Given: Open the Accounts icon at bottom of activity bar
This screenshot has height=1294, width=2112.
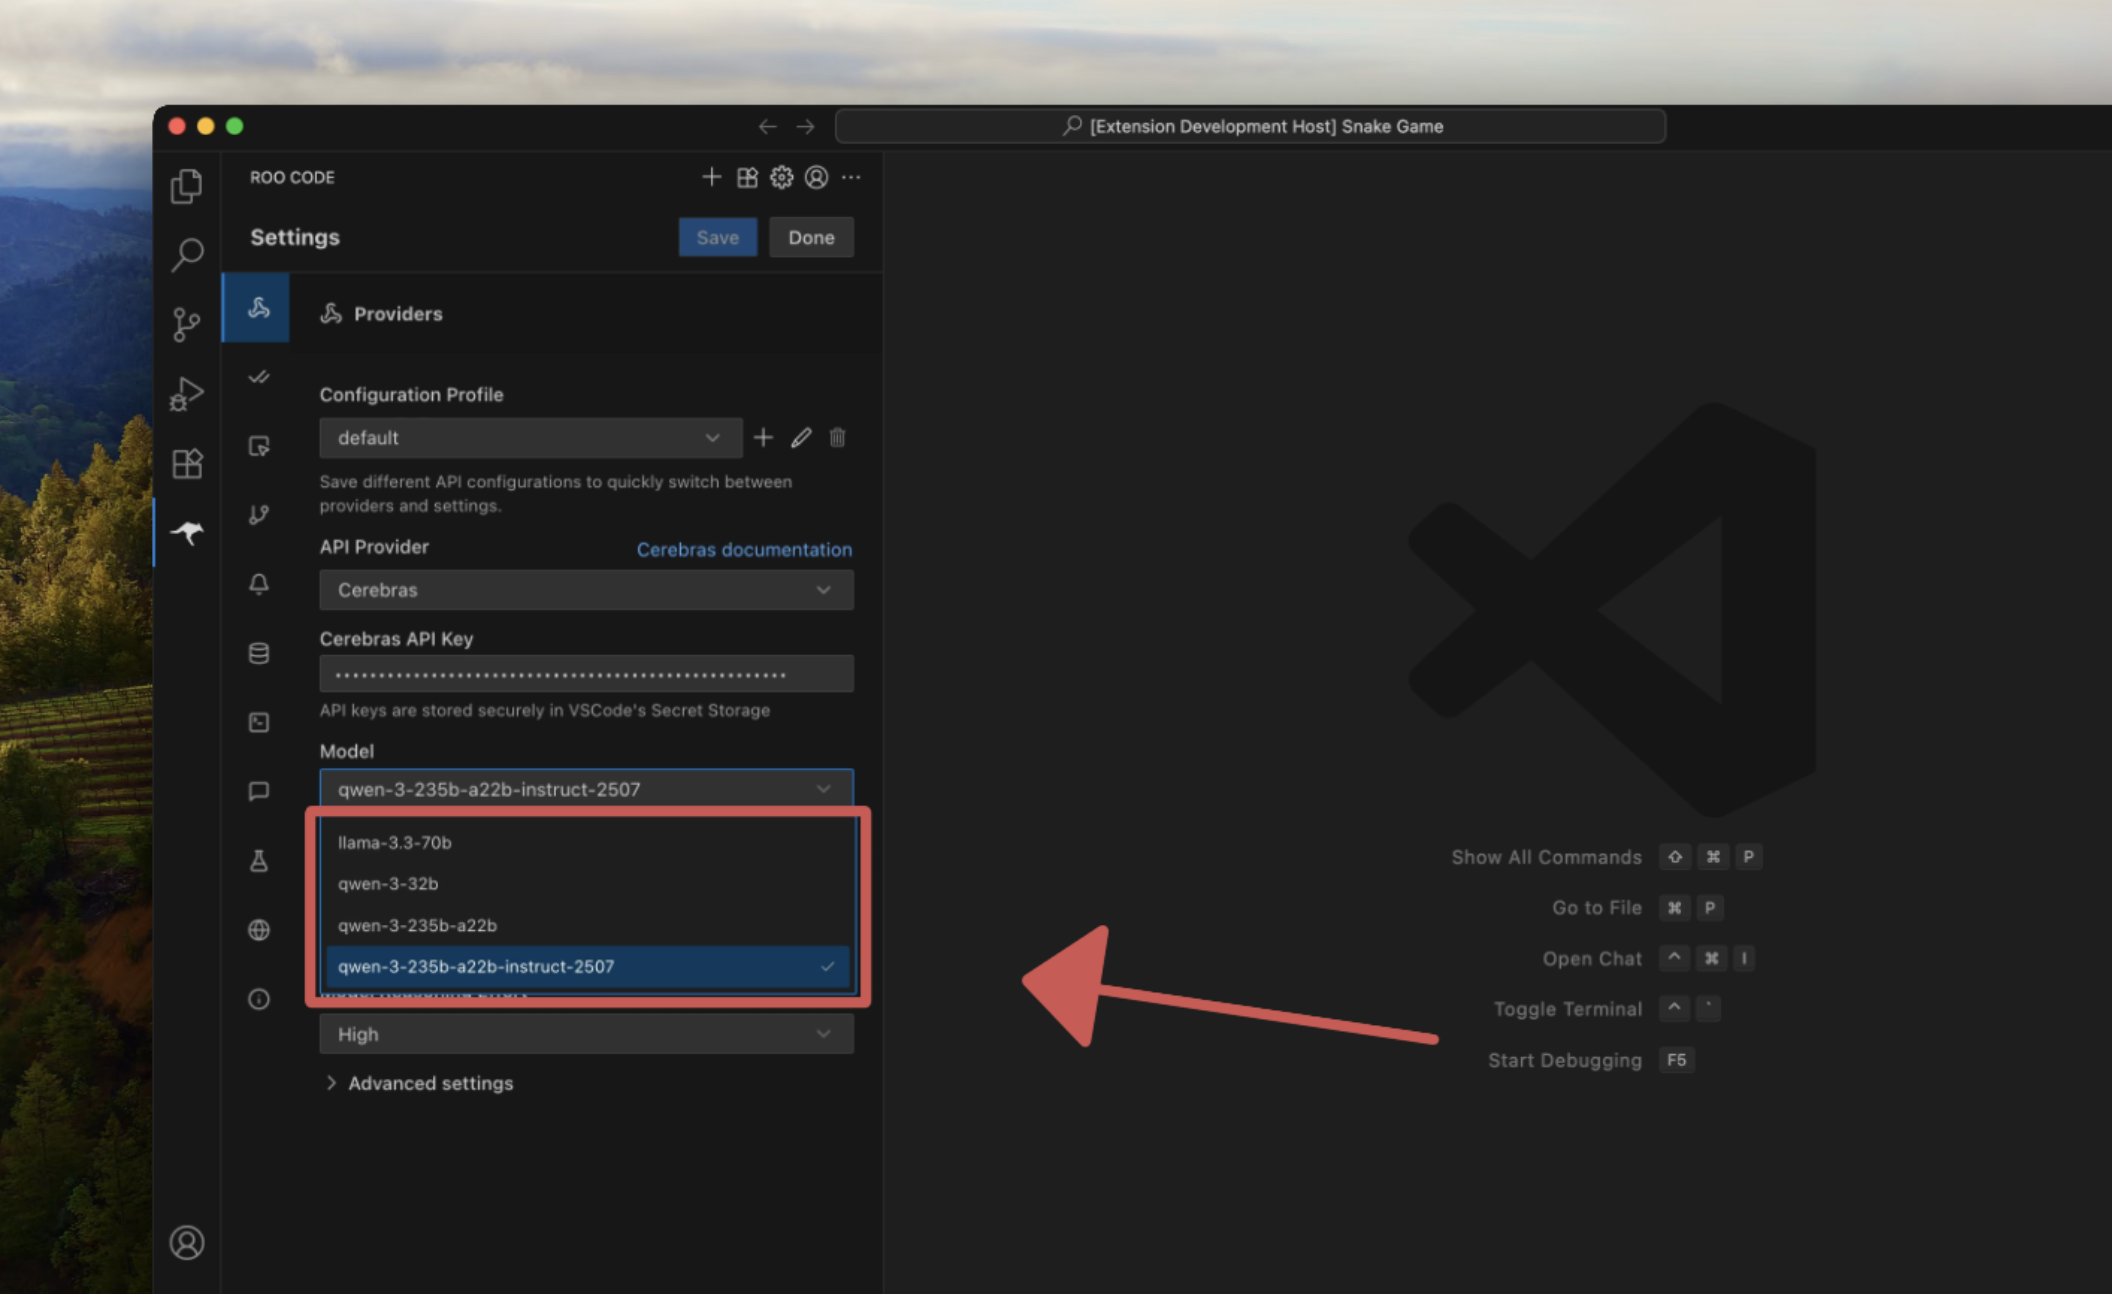Looking at the screenshot, I should (187, 1242).
